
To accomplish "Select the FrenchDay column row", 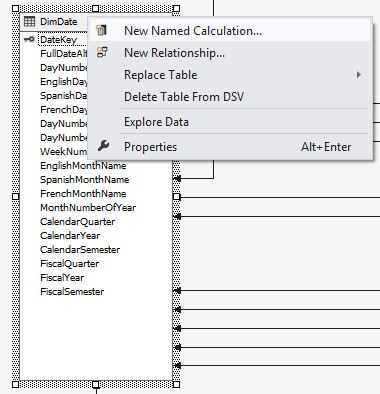I will tap(64, 109).
